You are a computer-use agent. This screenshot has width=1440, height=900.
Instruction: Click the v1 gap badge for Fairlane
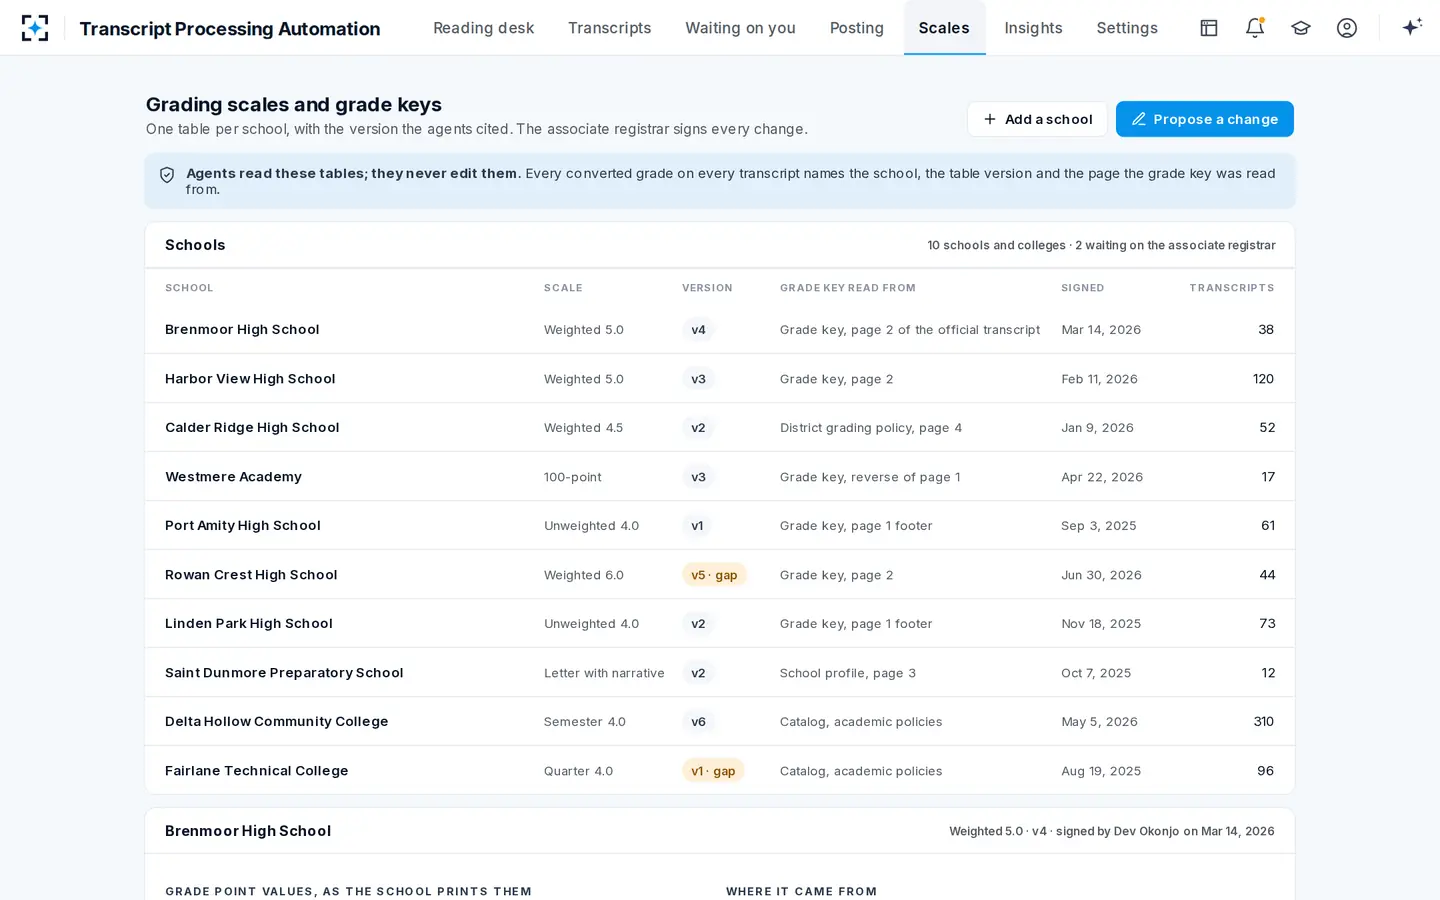(x=713, y=771)
